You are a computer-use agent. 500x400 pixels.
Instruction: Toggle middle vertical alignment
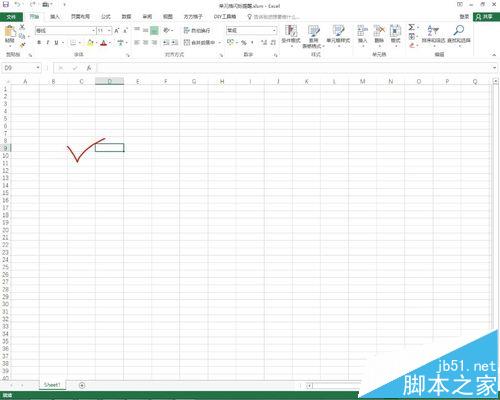click(x=145, y=30)
